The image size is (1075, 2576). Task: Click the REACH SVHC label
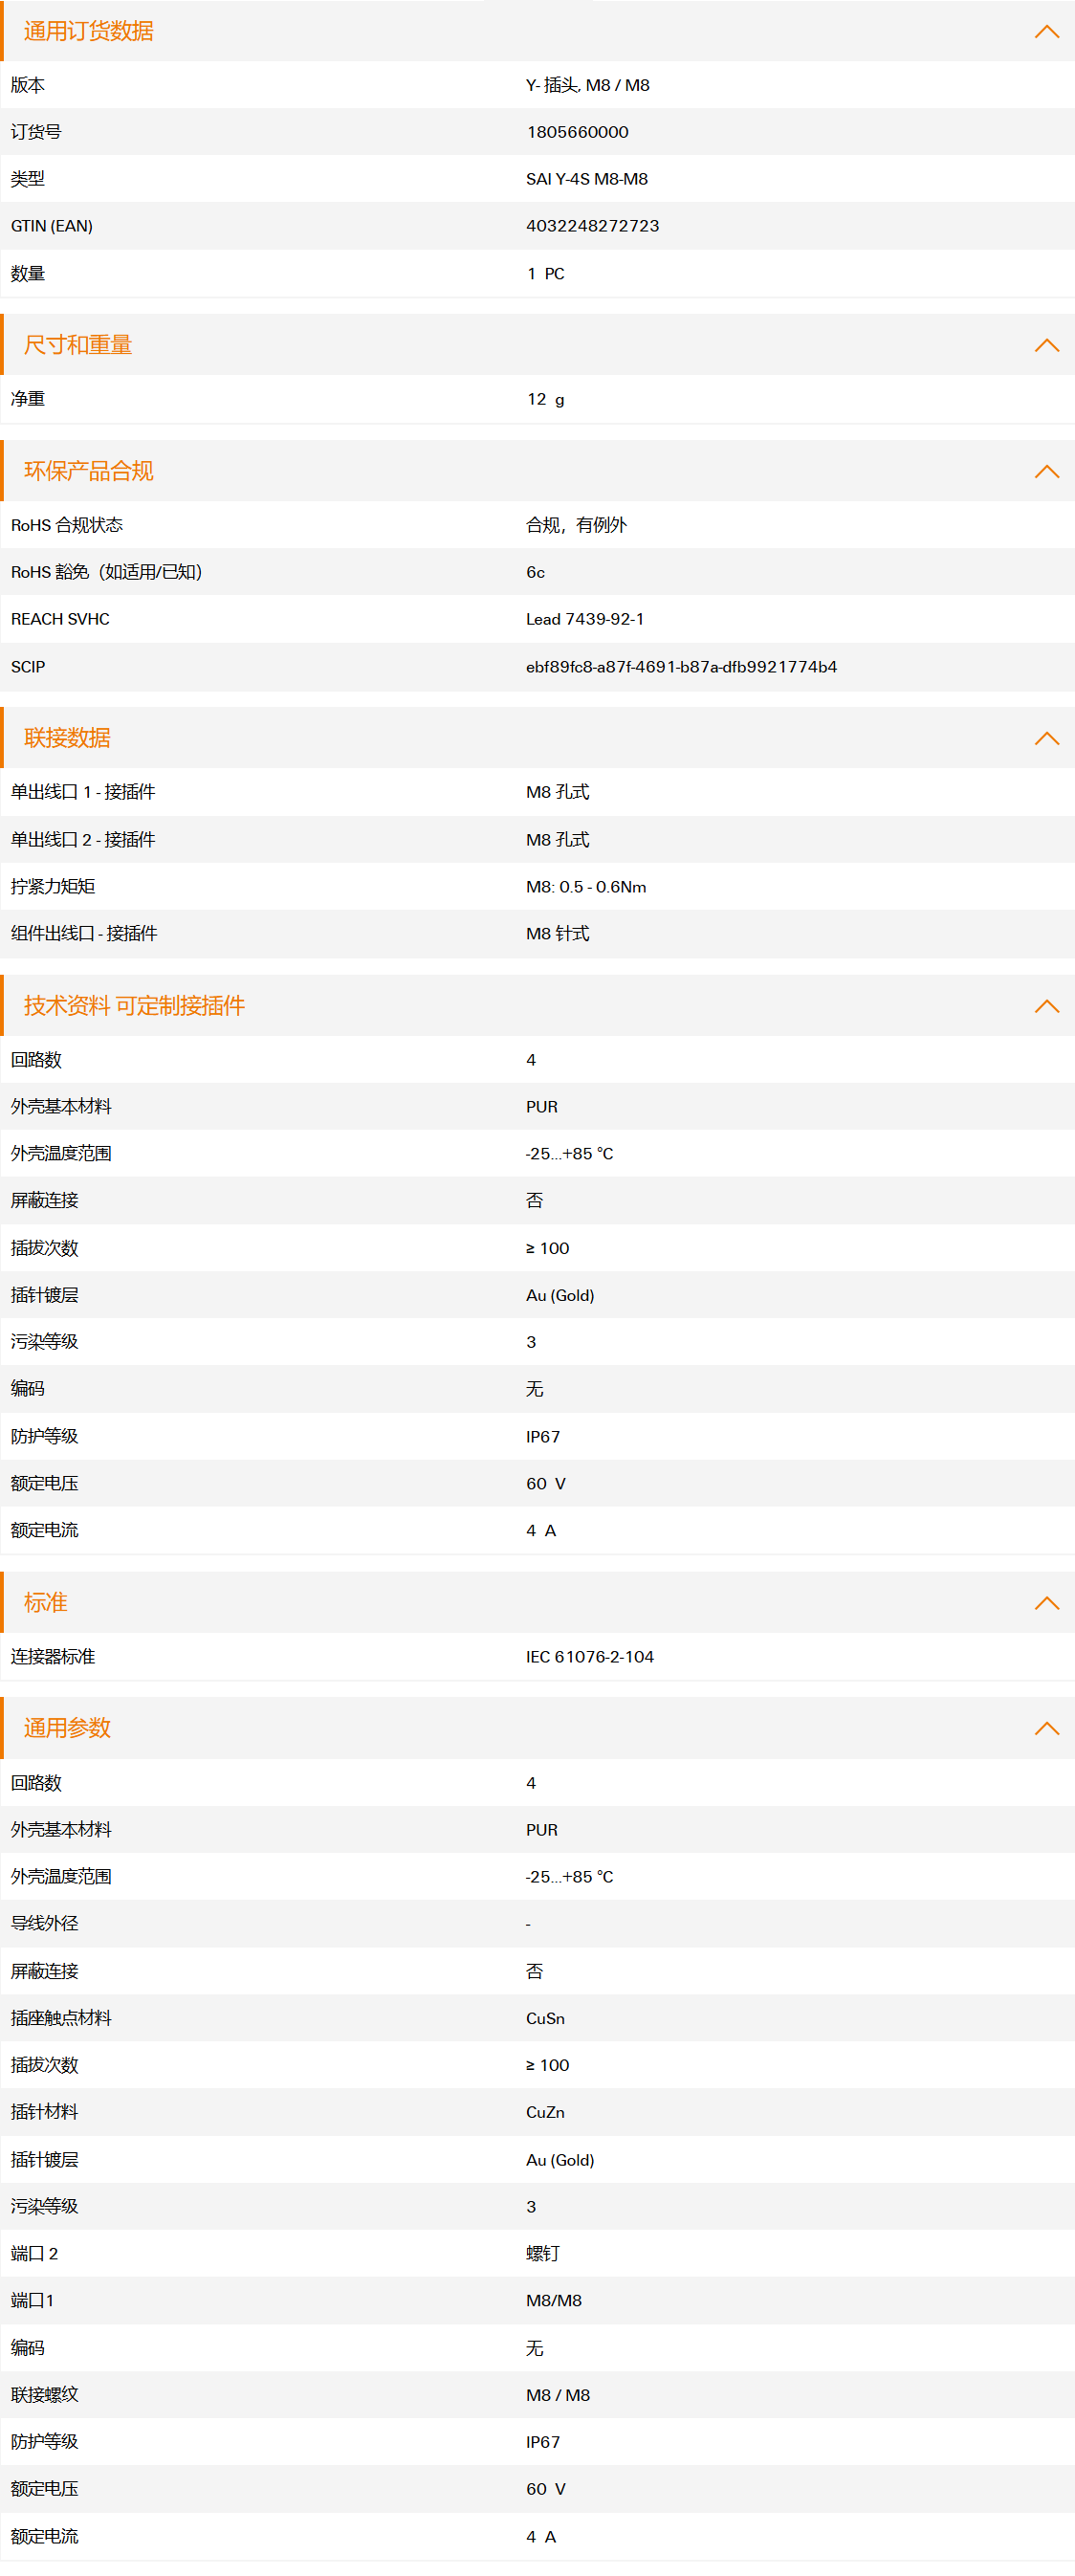pos(60,620)
